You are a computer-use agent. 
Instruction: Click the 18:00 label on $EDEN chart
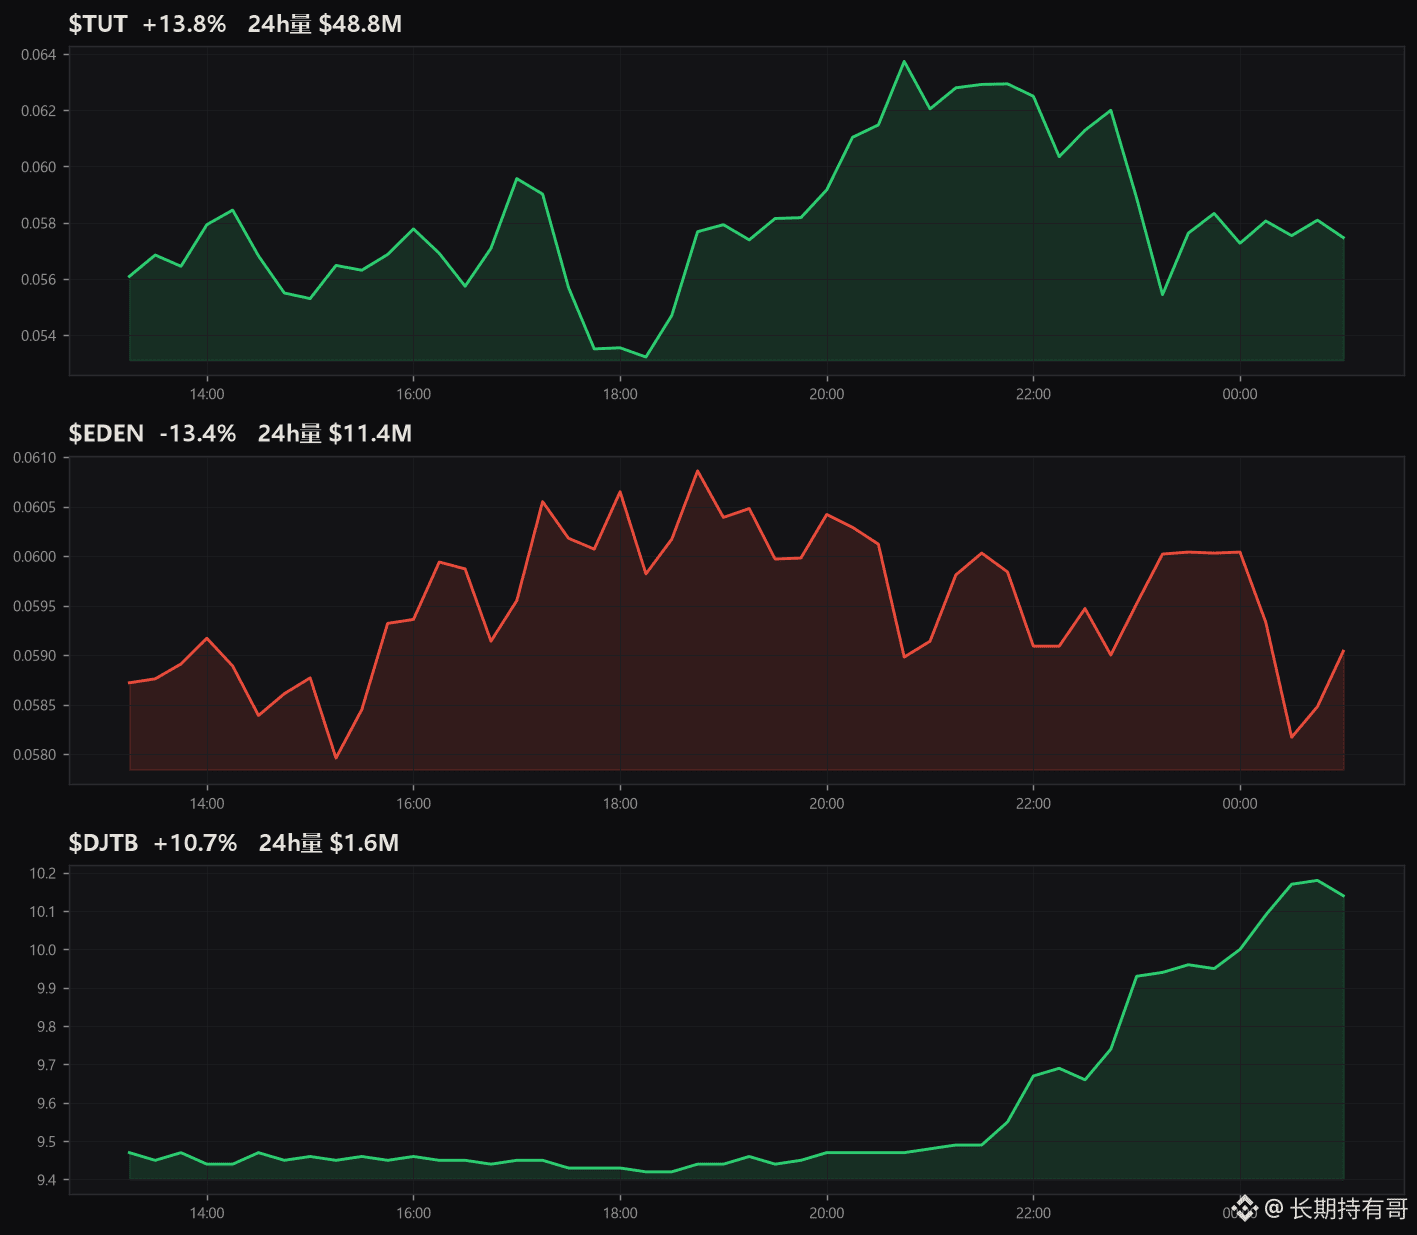point(620,804)
